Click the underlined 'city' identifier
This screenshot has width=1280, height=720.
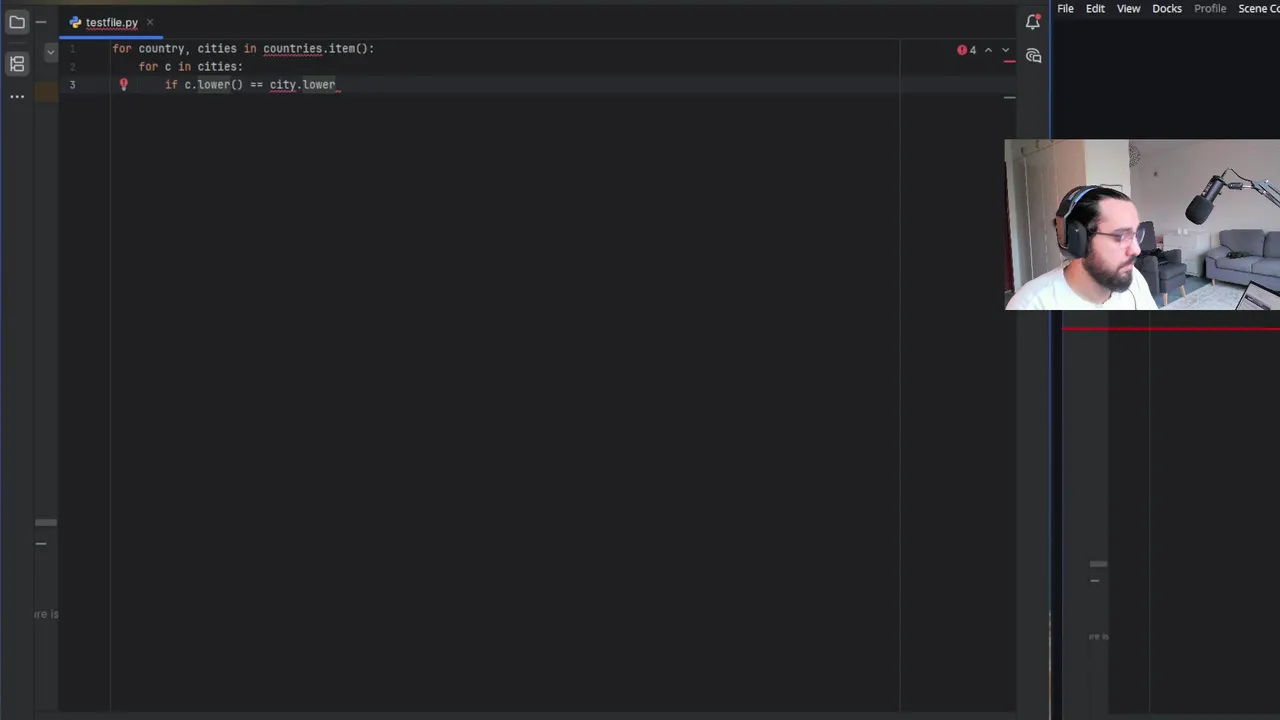pyautogui.click(x=282, y=85)
